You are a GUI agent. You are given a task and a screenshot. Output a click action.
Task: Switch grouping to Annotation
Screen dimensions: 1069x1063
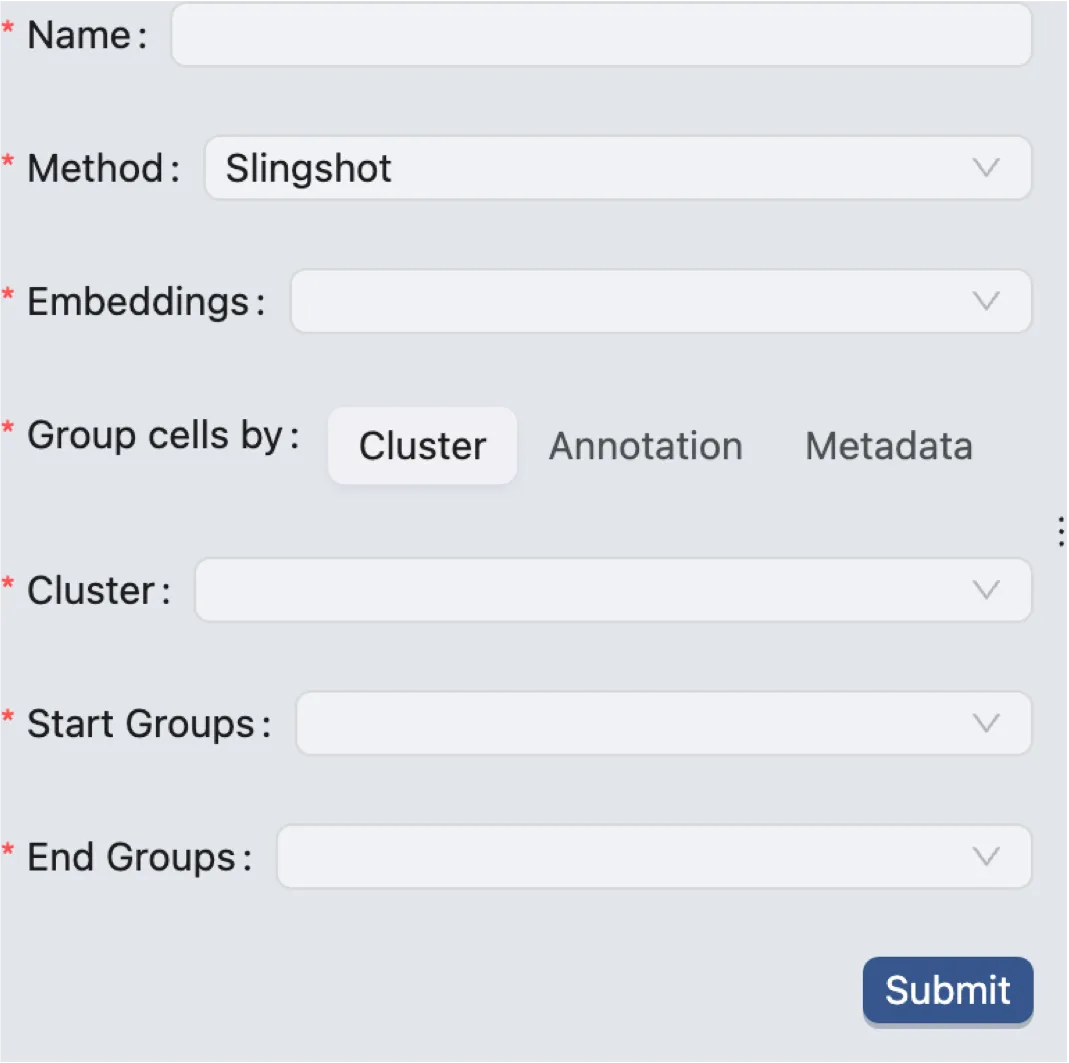pos(645,446)
